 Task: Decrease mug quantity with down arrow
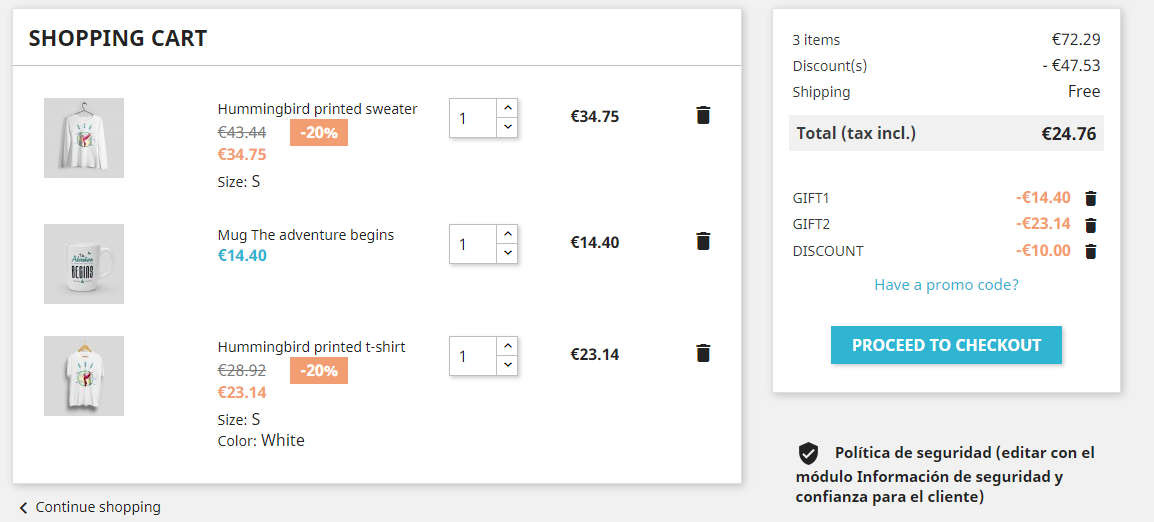point(508,253)
